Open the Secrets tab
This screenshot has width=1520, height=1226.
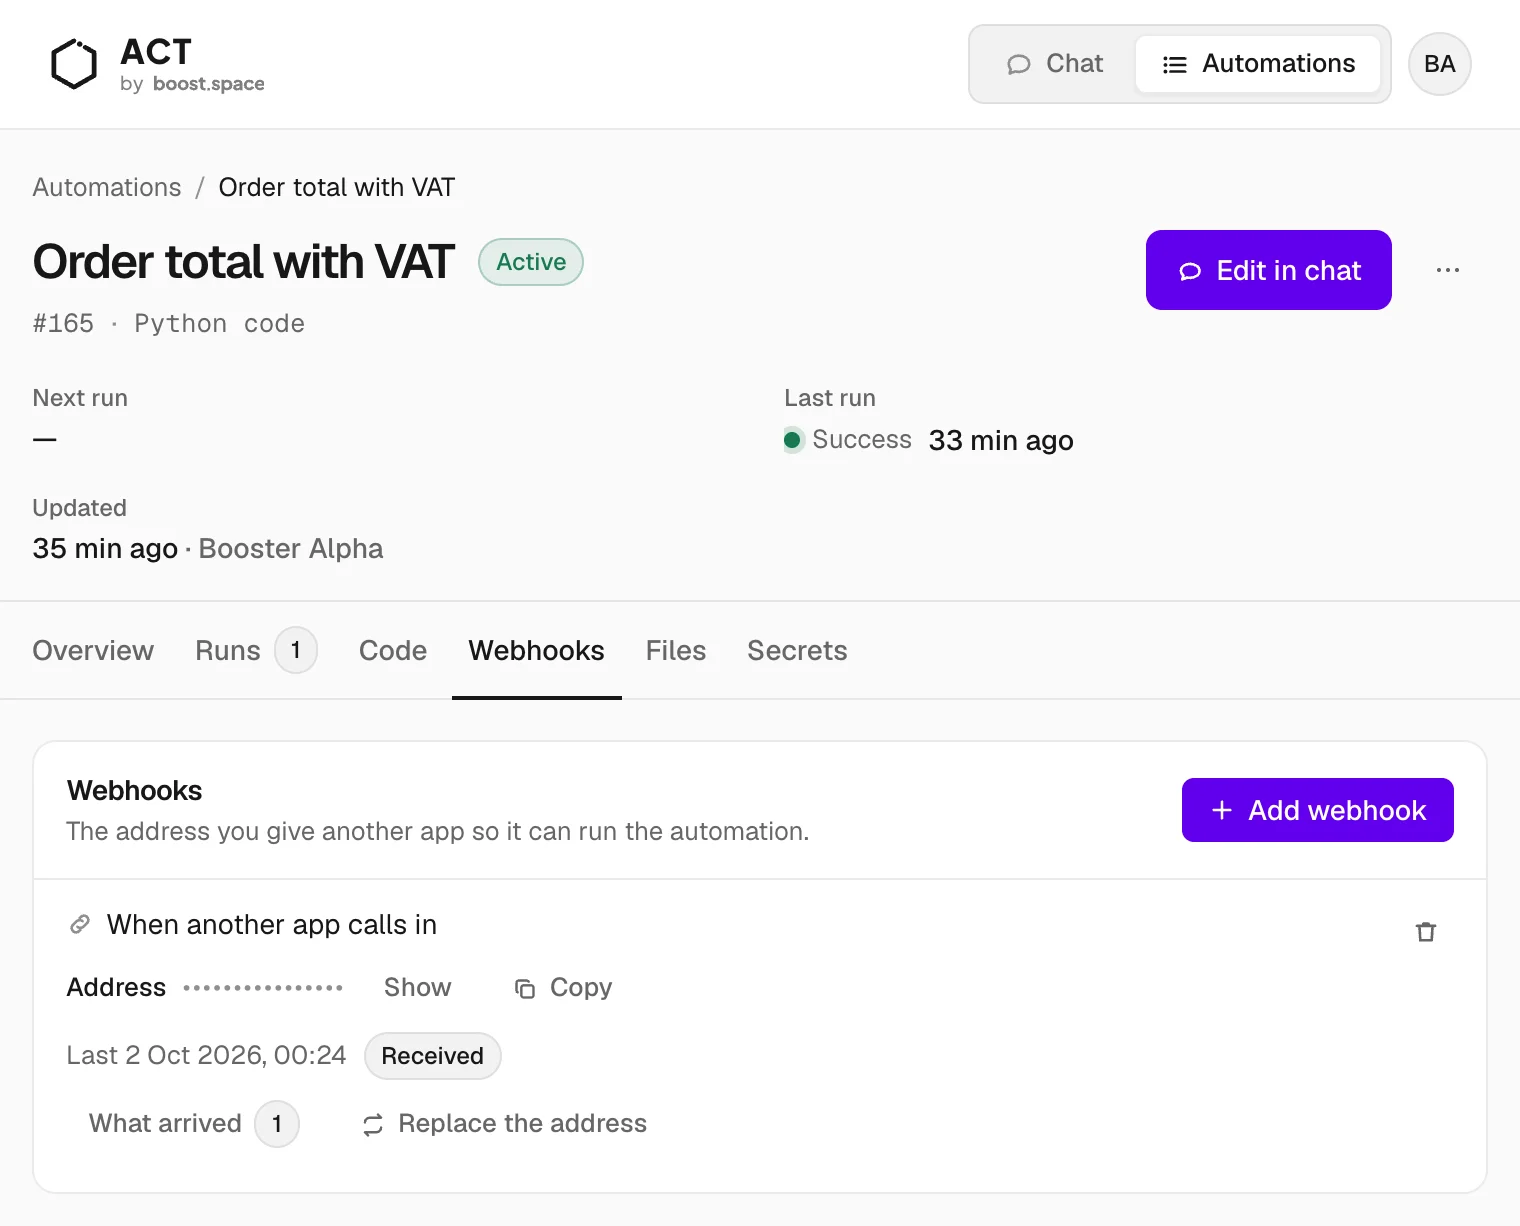click(797, 651)
